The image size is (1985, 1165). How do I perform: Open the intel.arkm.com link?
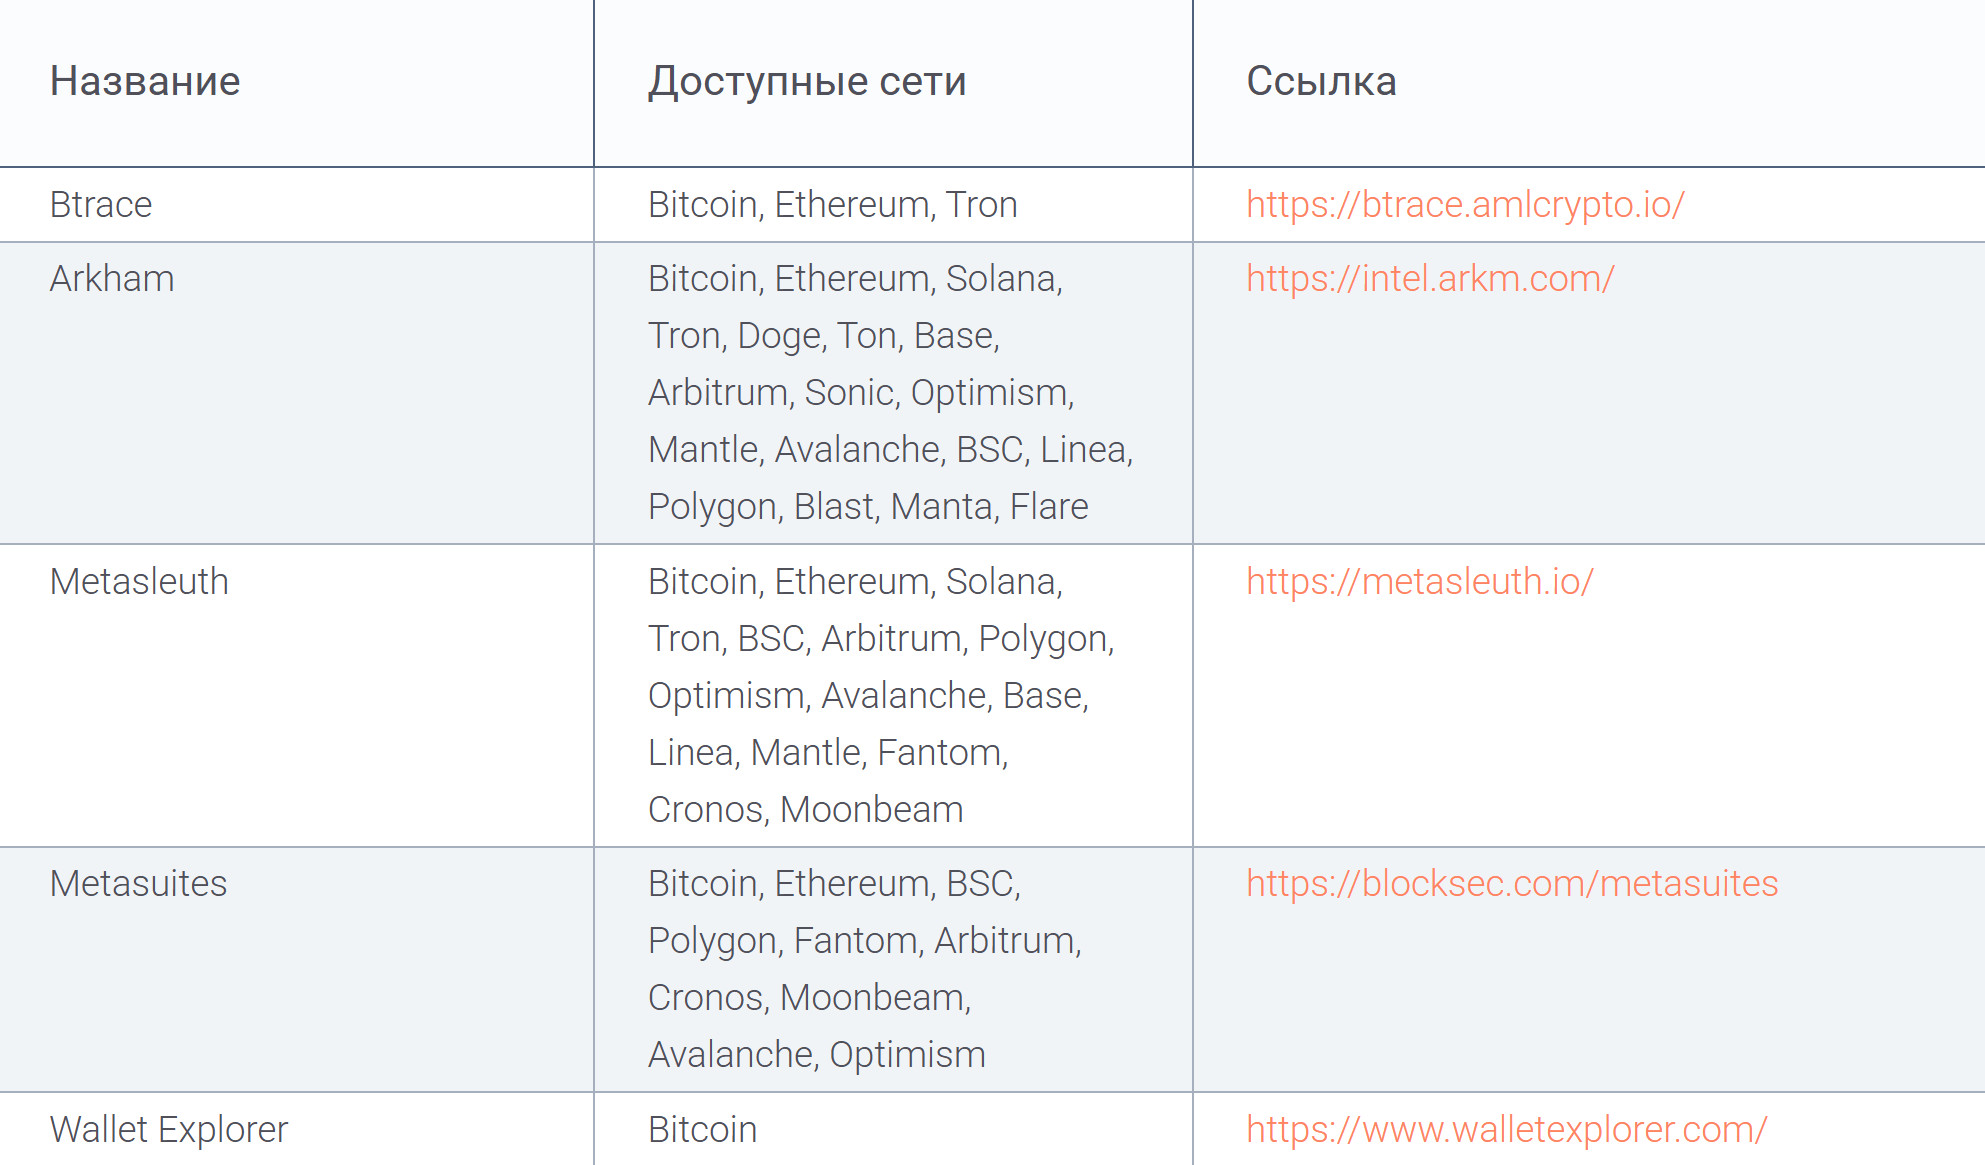(1430, 279)
